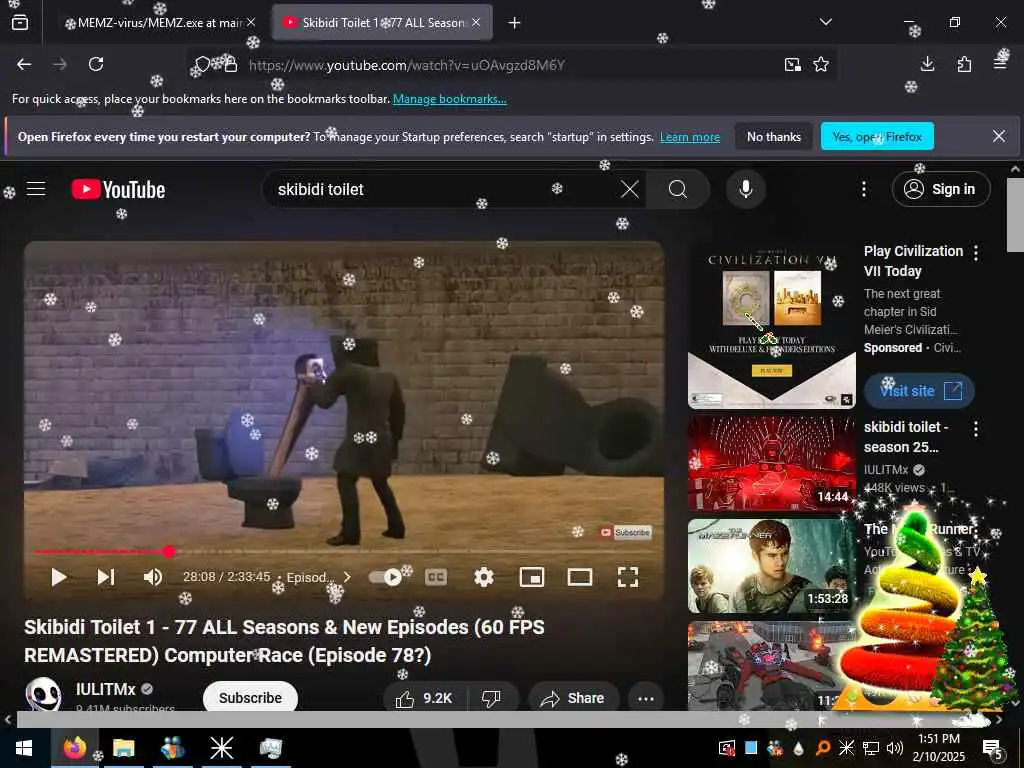Play the video
Image resolution: width=1024 pixels, height=768 pixels.
tap(59, 577)
